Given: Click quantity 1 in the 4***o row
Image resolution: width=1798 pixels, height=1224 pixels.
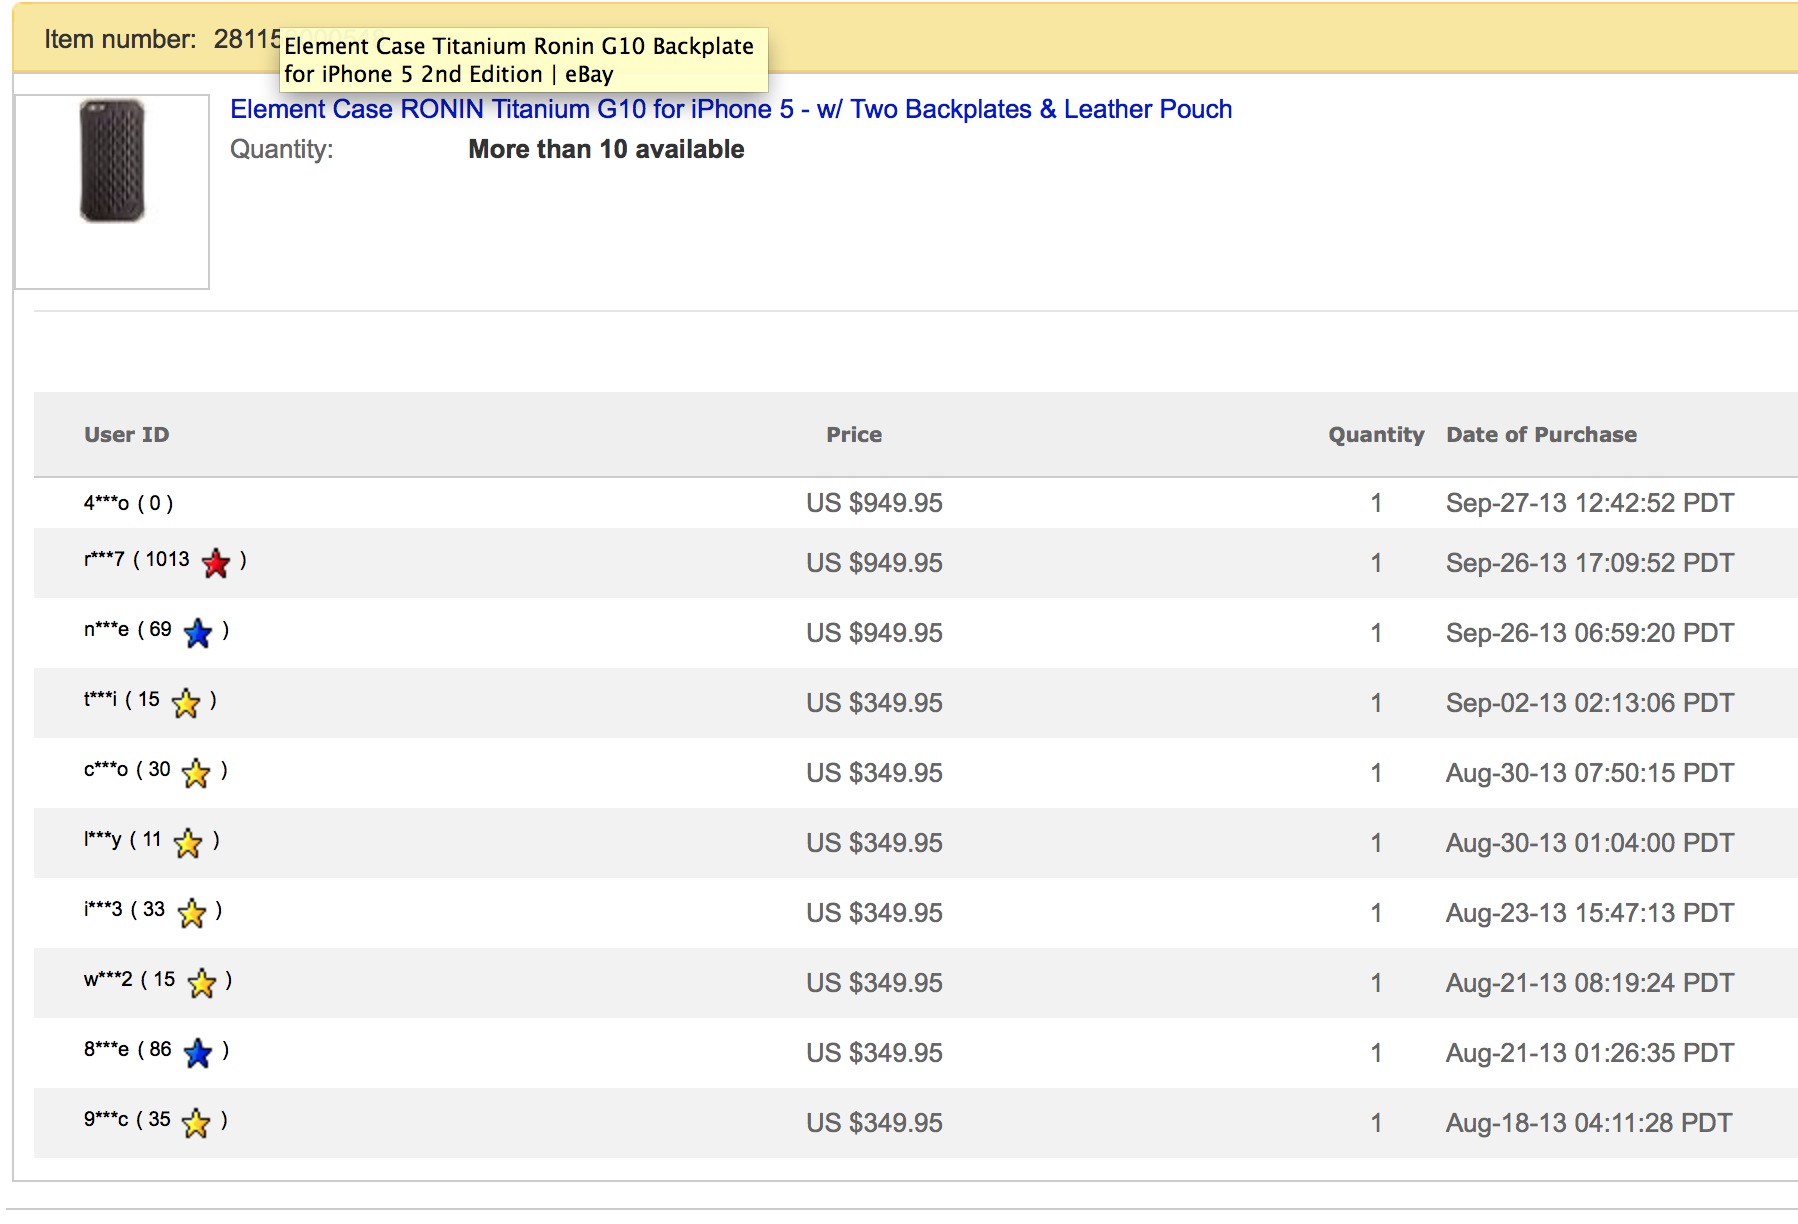Looking at the screenshot, I should click(x=1376, y=503).
